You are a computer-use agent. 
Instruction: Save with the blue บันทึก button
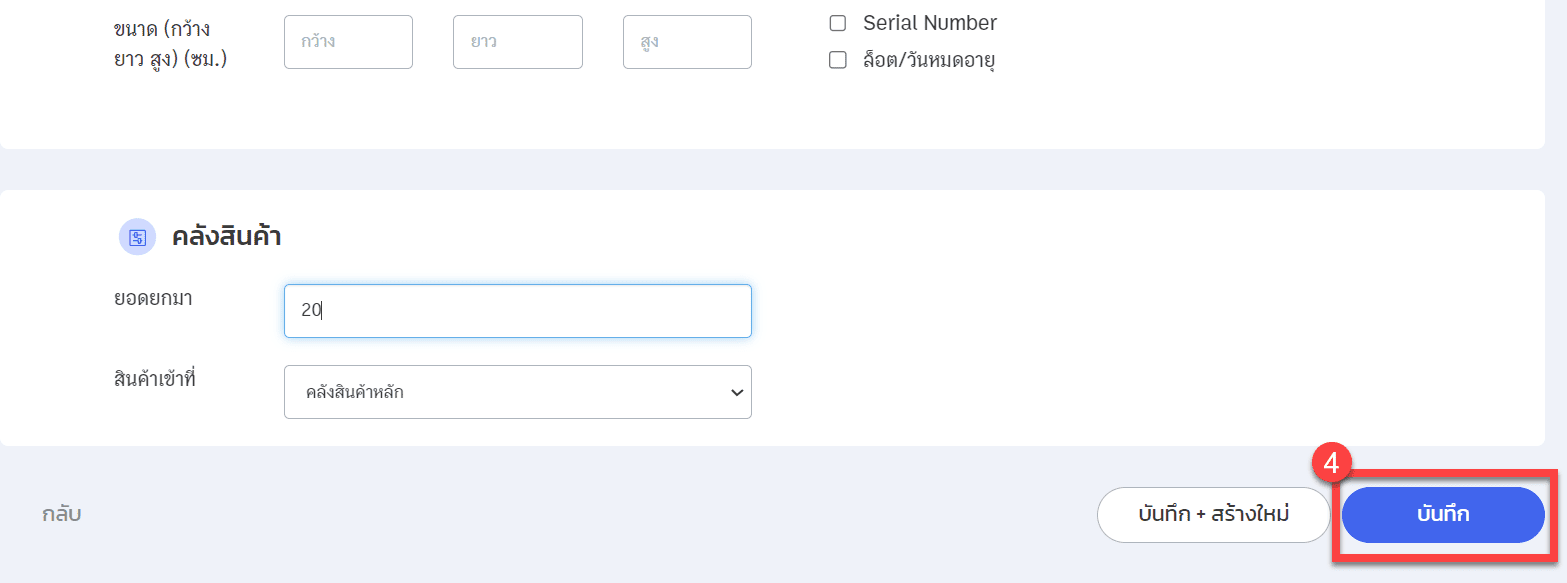click(x=1443, y=515)
